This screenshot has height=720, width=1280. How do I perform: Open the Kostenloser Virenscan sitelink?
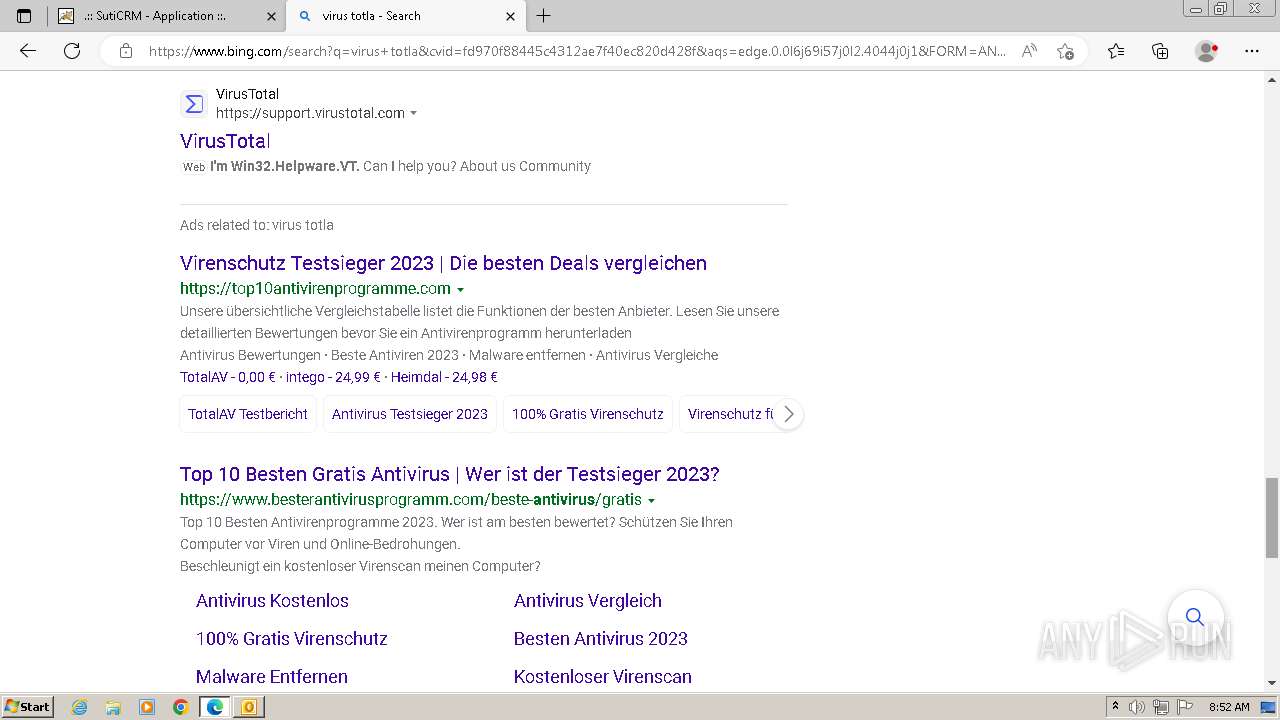pyautogui.click(x=603, y=677)
